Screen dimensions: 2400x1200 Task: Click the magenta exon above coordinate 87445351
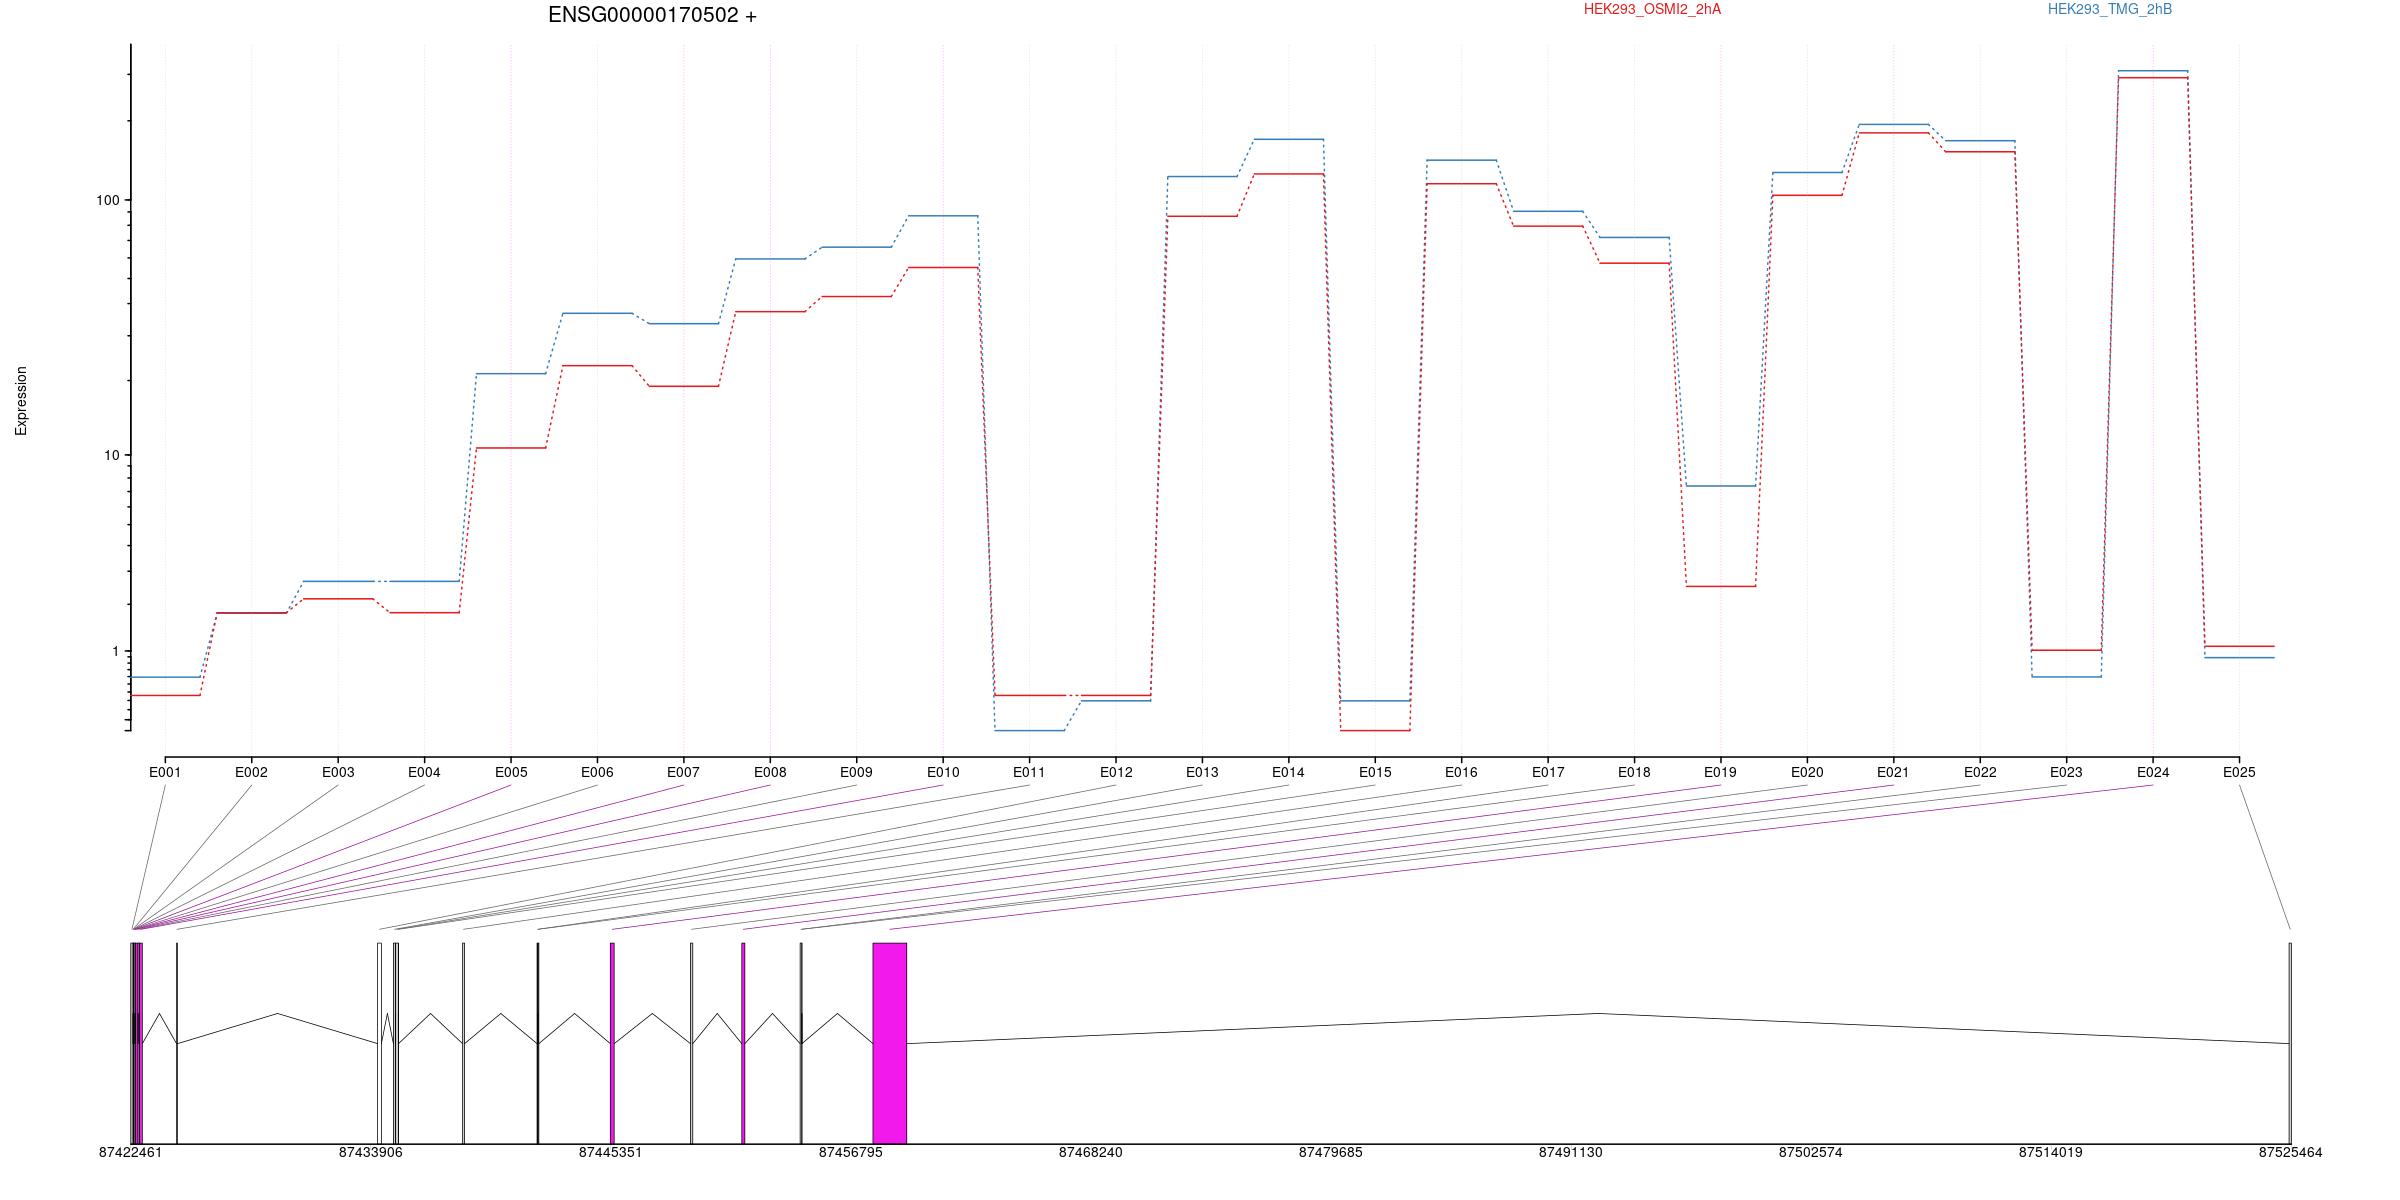(x=612, y=1043)
